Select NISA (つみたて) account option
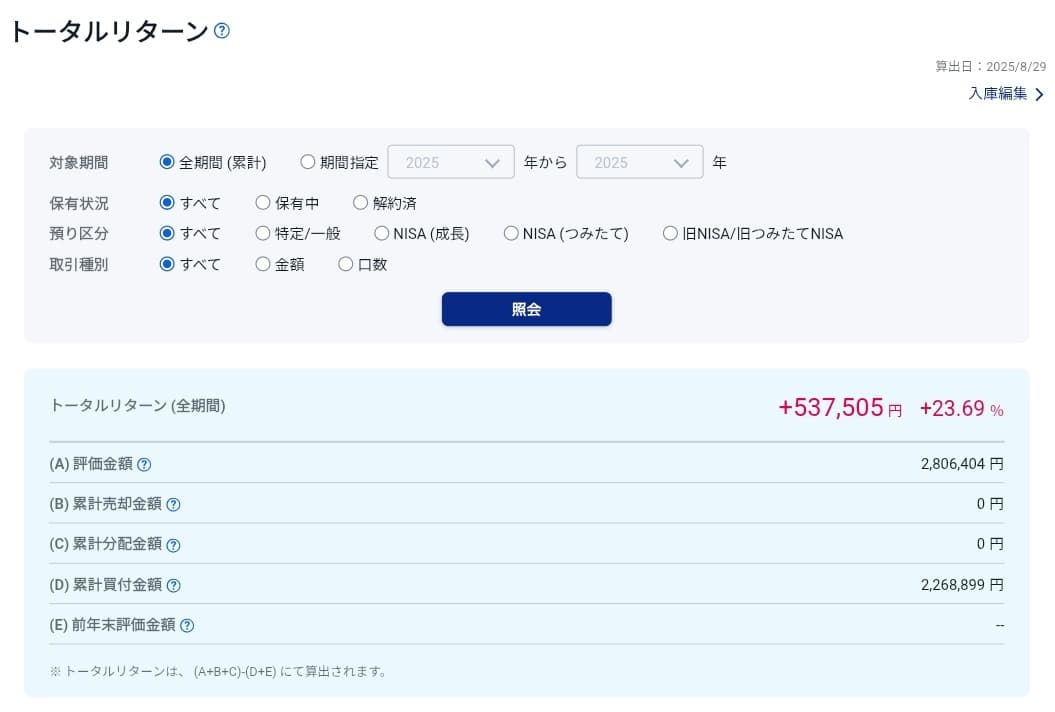 coord(511,234)
